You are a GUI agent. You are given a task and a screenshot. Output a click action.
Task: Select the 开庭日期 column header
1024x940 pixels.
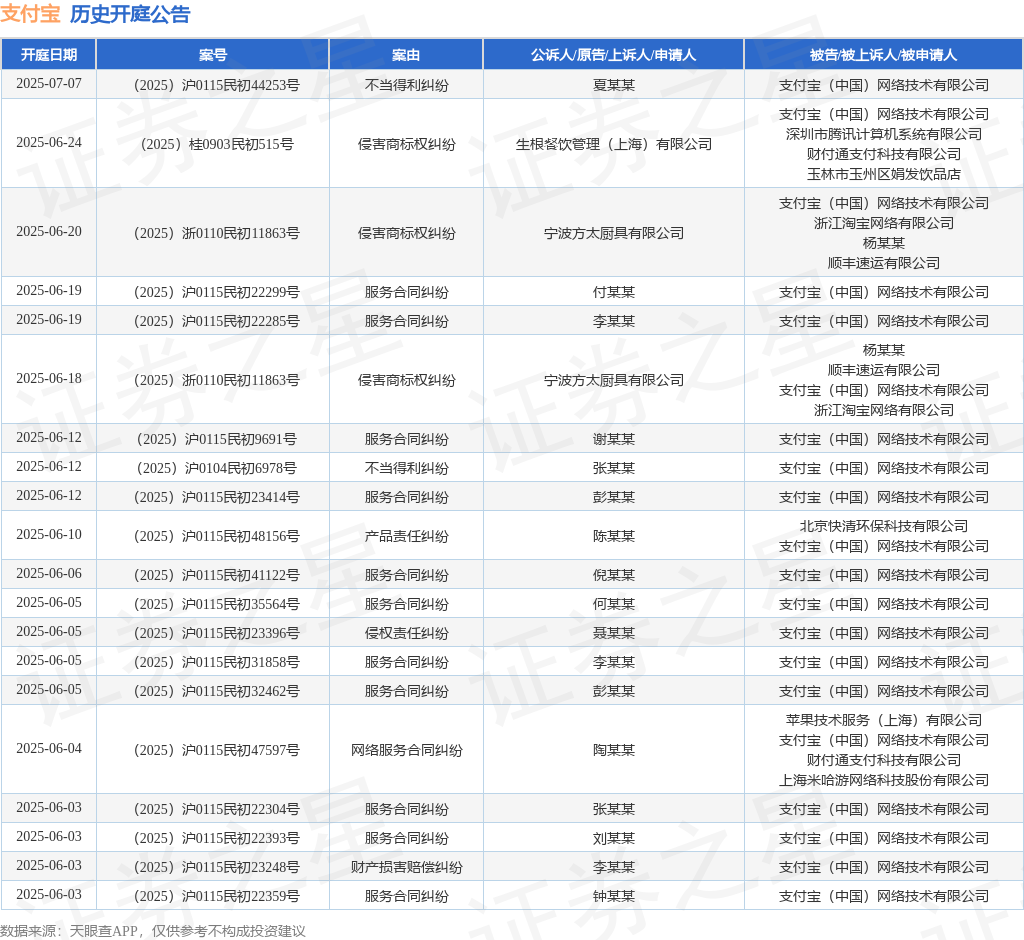(x=49, y=55)
